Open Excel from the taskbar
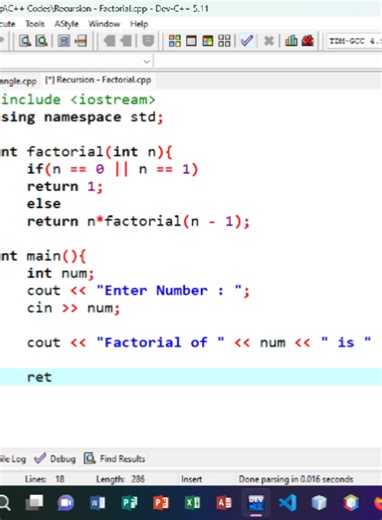 click(192, 503)
